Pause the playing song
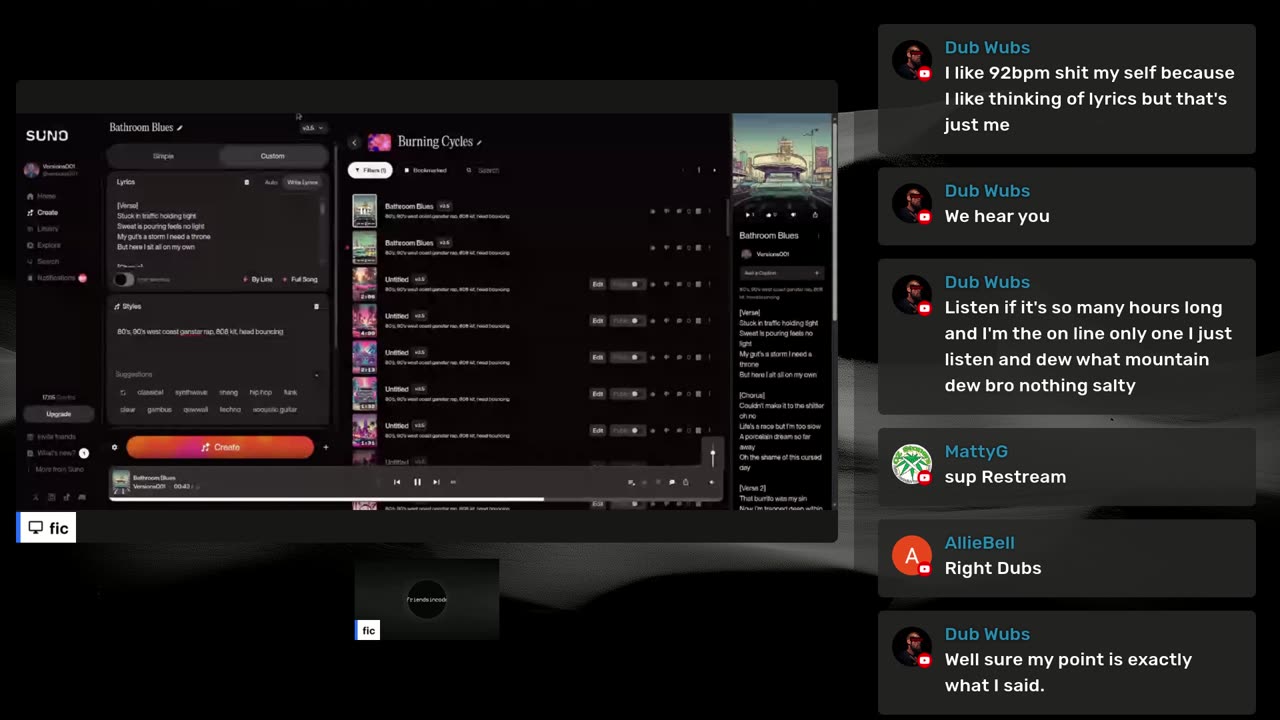 pos(417,482)
